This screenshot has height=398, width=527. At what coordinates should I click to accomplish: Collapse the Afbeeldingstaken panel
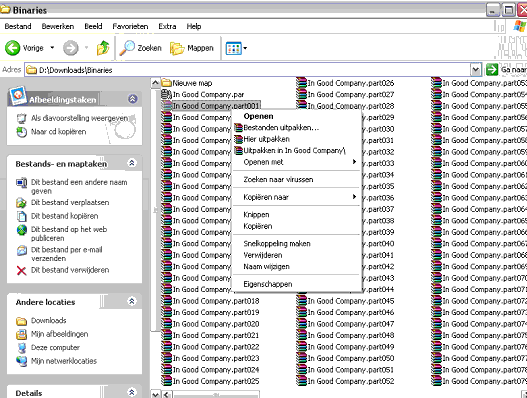pyautogui.click(x=132, y=99)
